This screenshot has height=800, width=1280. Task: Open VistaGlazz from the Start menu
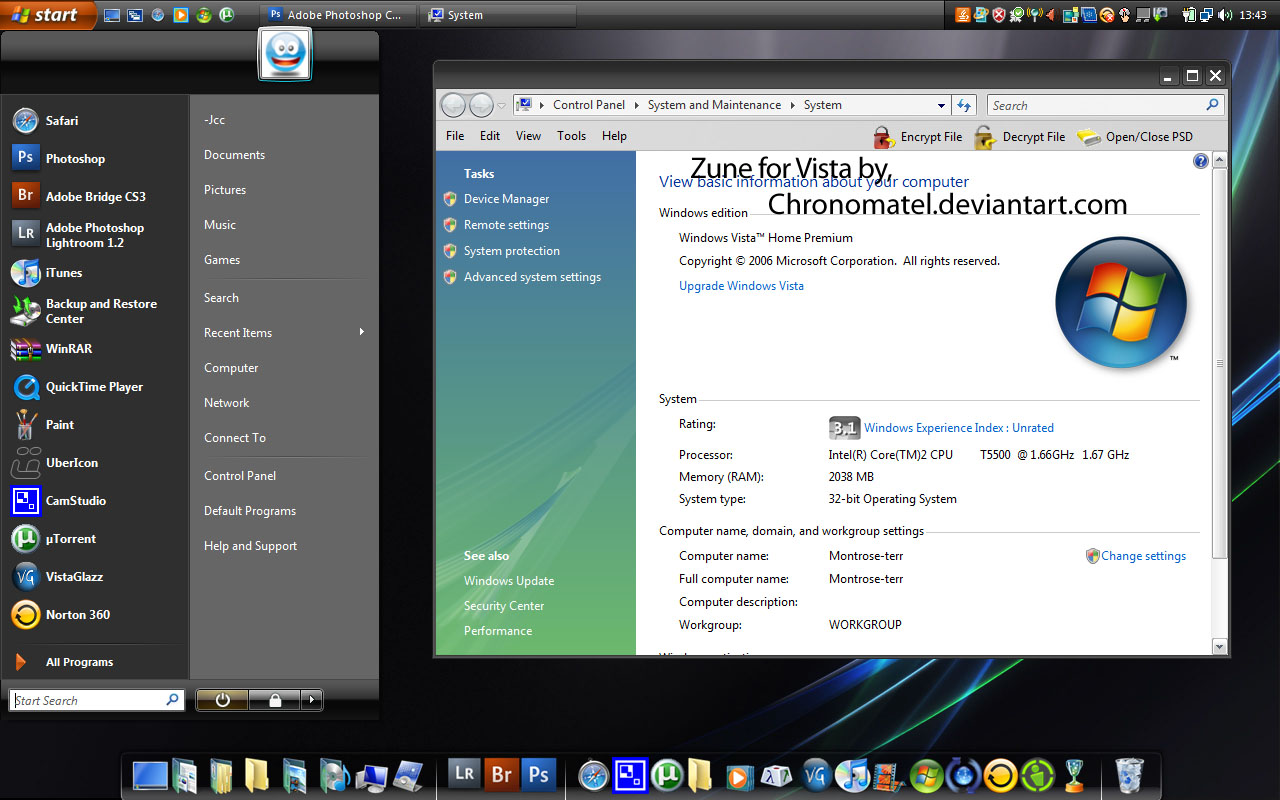click(95, 576)
